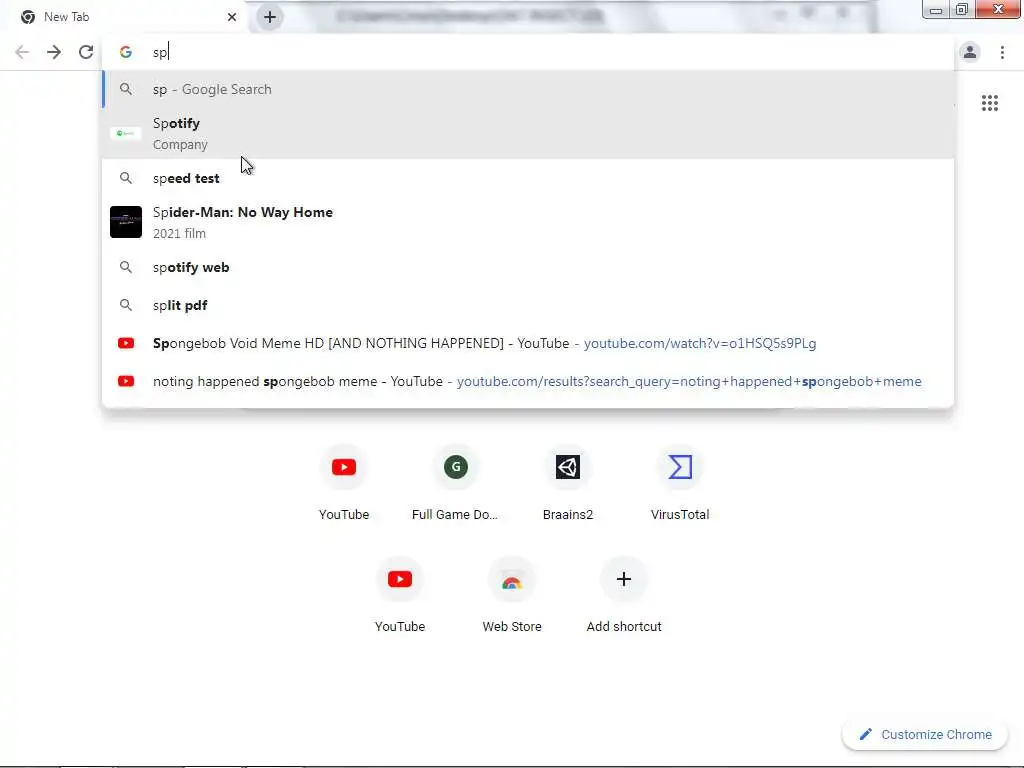Click the search icon beside speed test

125,178
